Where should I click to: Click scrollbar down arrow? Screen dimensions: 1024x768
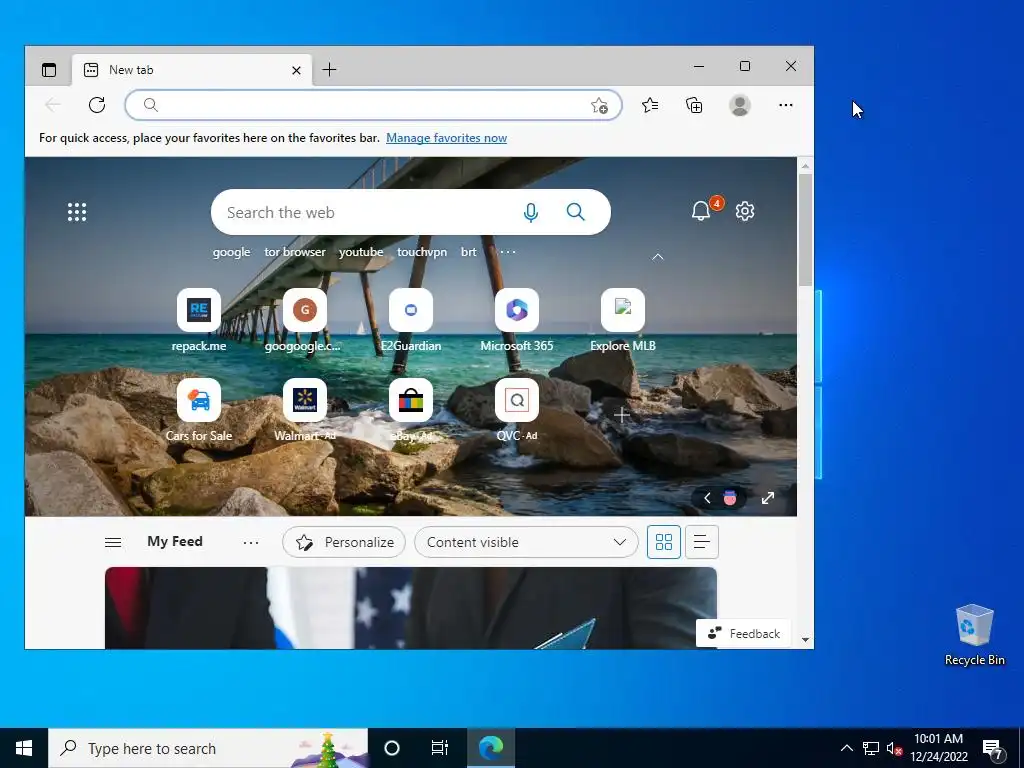coord(805,640)
